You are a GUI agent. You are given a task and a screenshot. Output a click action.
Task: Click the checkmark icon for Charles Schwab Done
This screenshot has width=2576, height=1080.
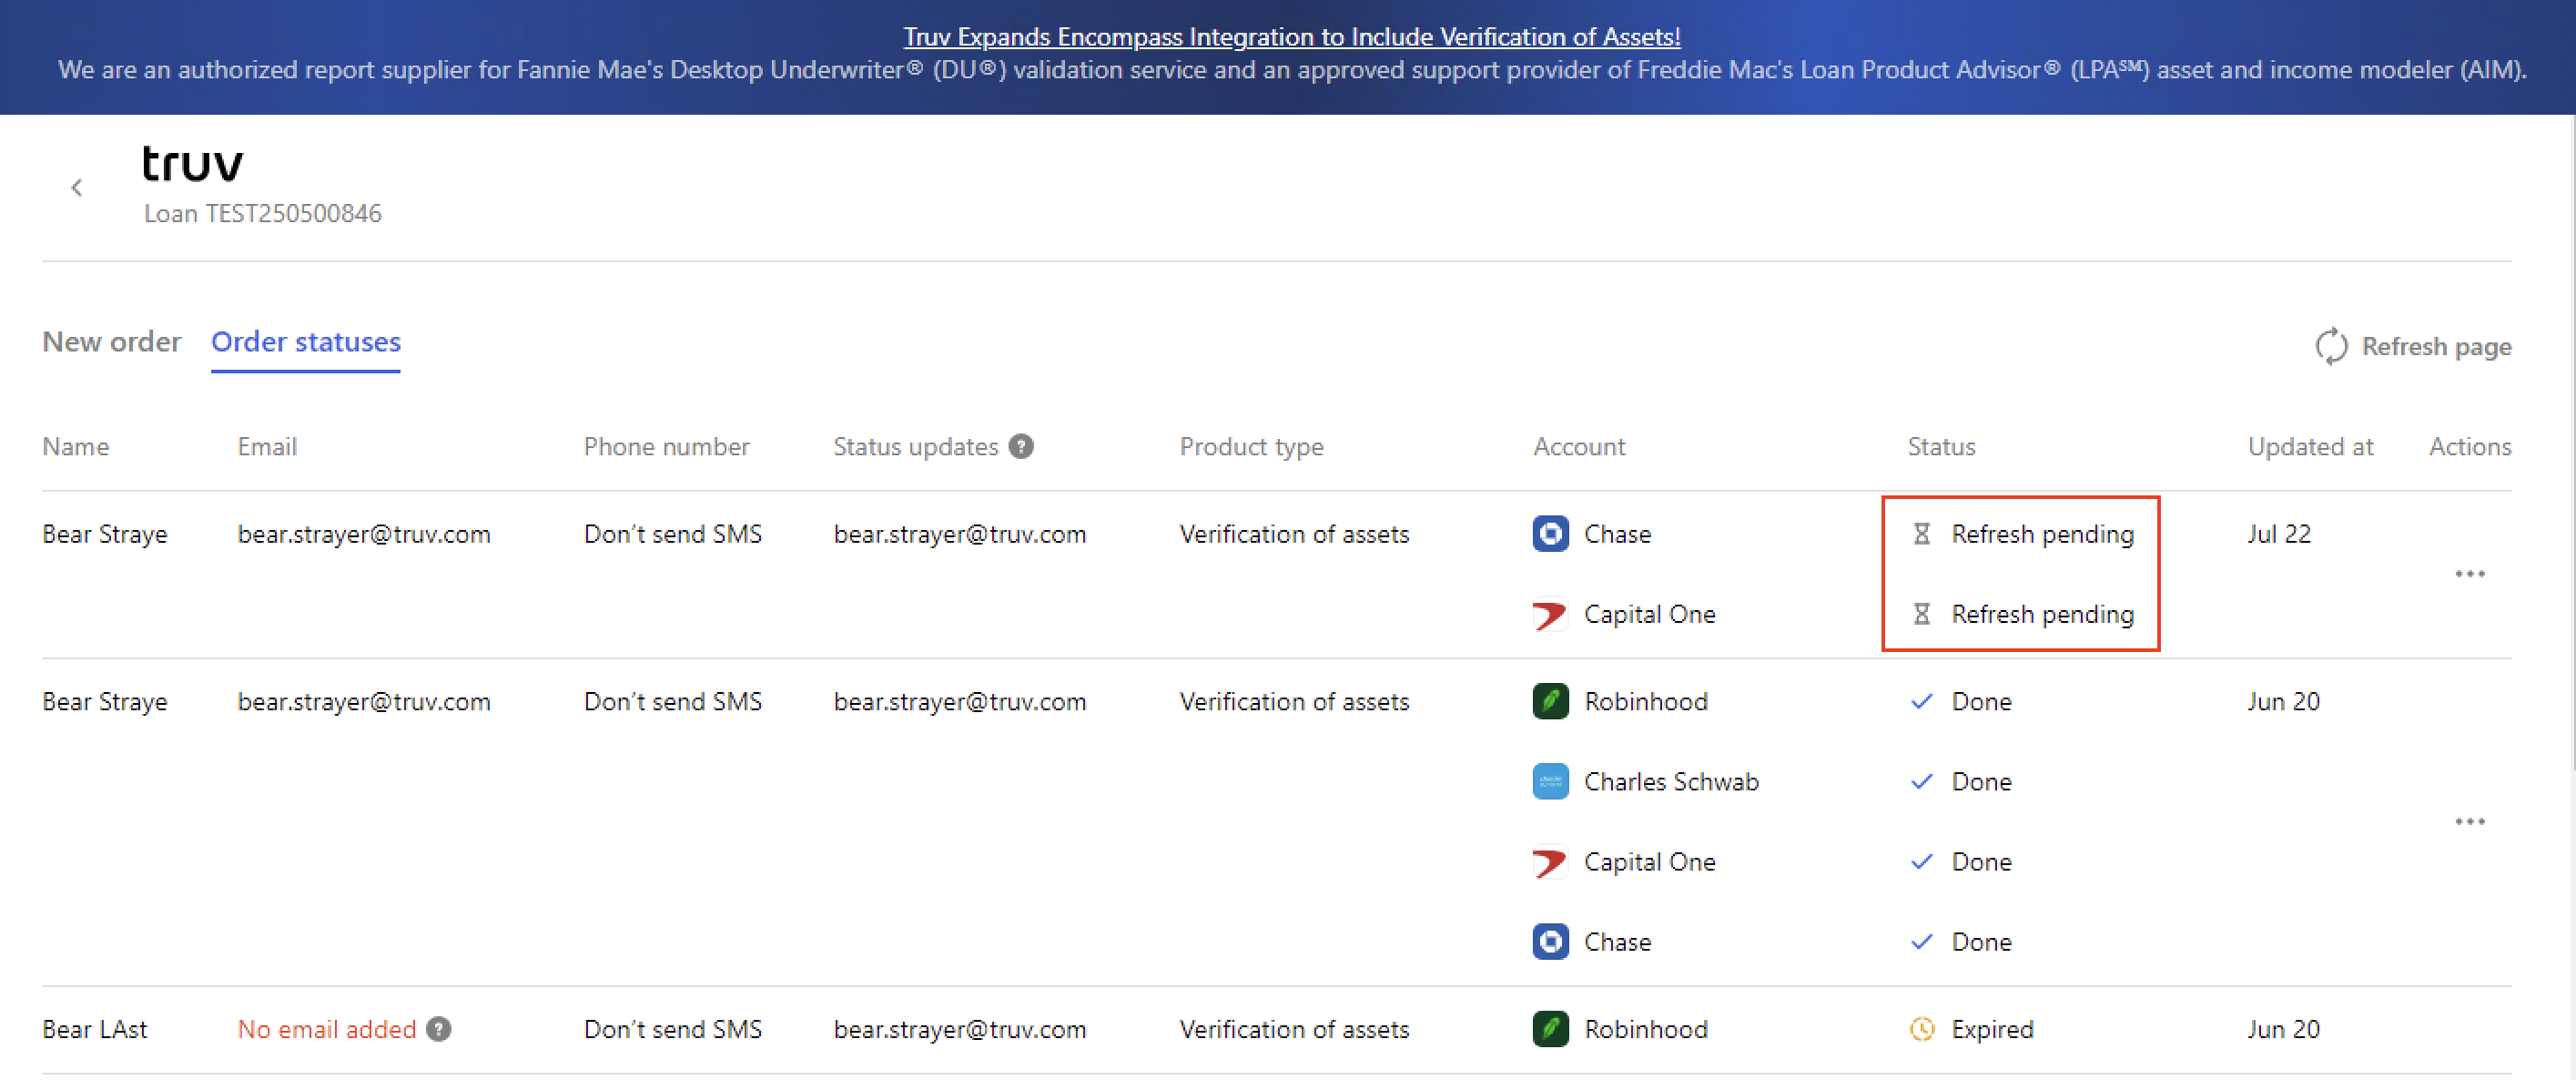pos(1921,782)
